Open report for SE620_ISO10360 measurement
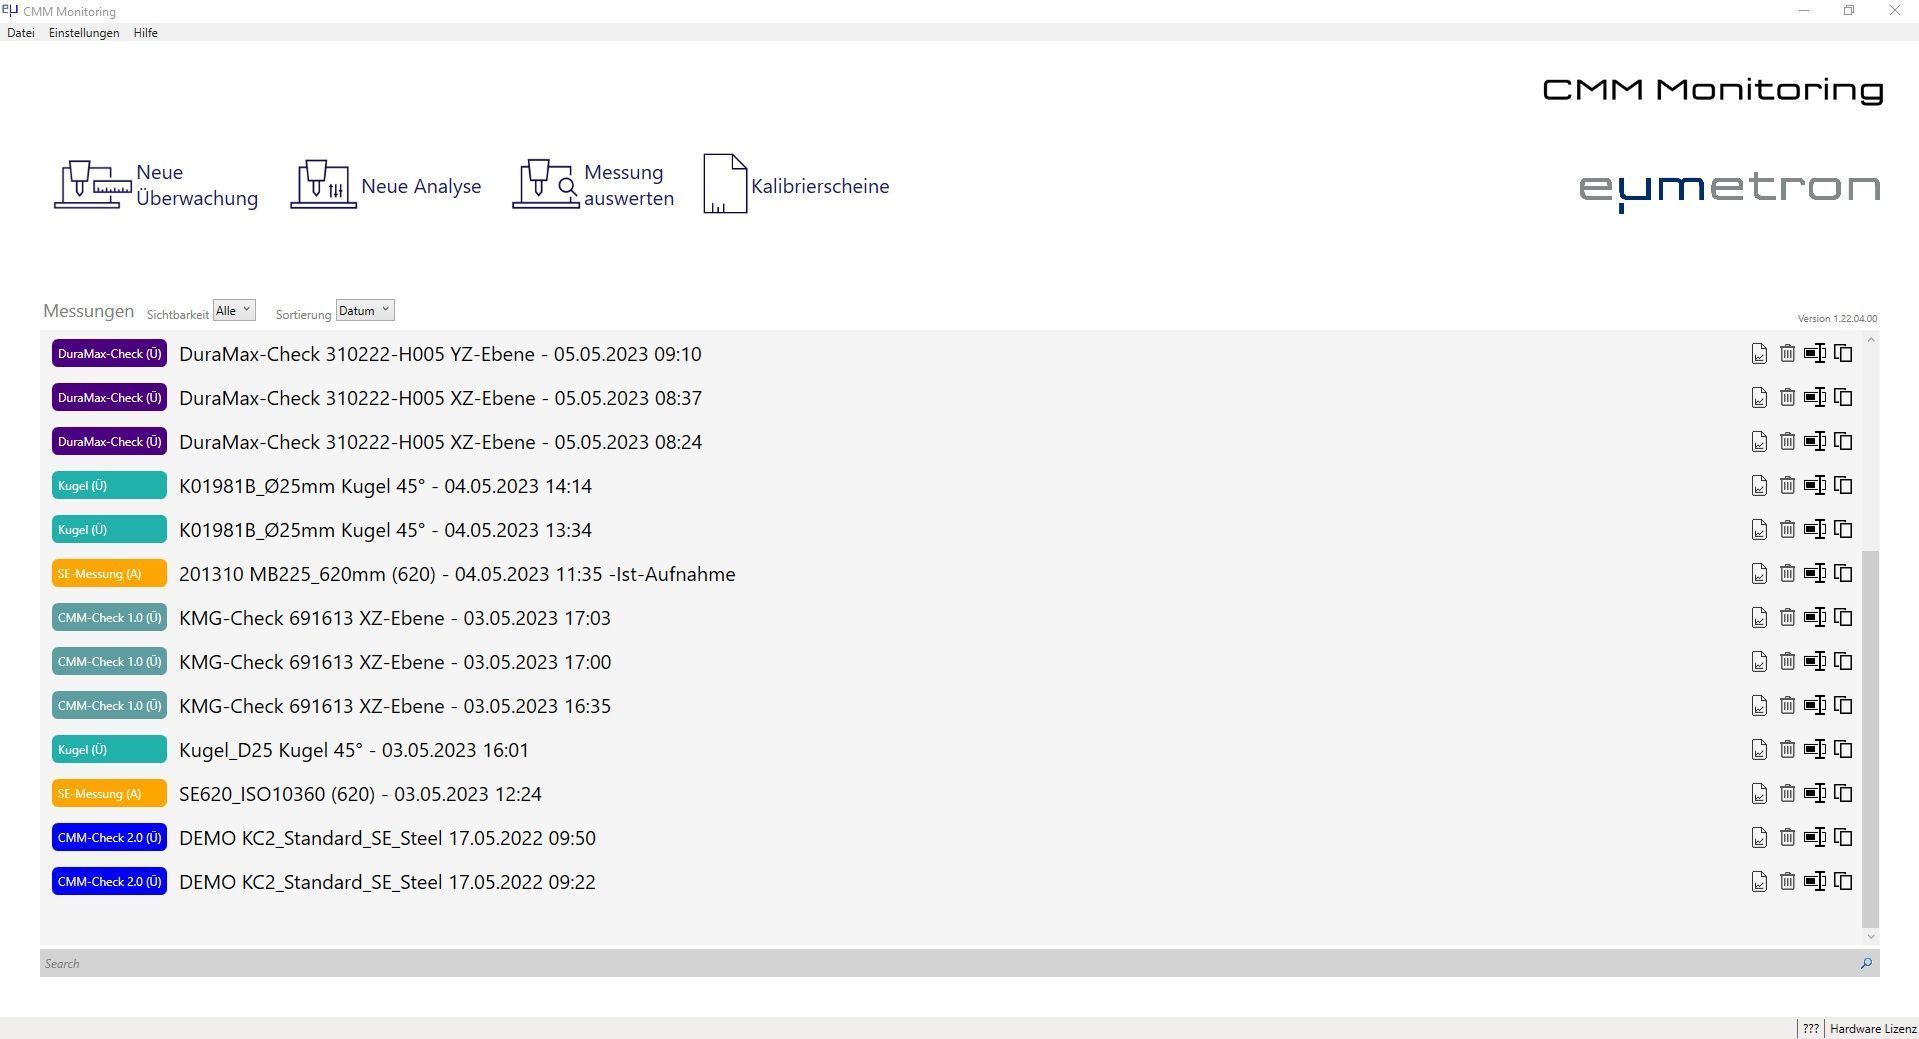This screenshot has height=1039, width=1919. point(1759,794)
